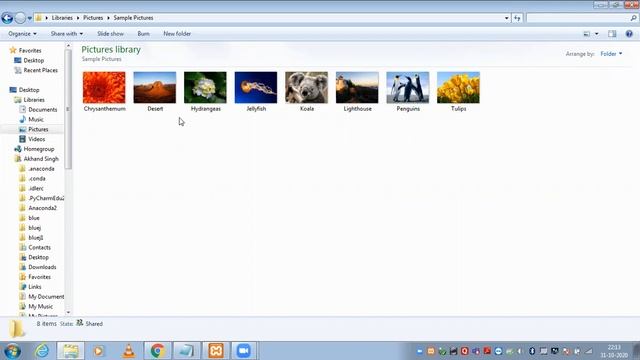Open the My Music folder in the tree

40,306
